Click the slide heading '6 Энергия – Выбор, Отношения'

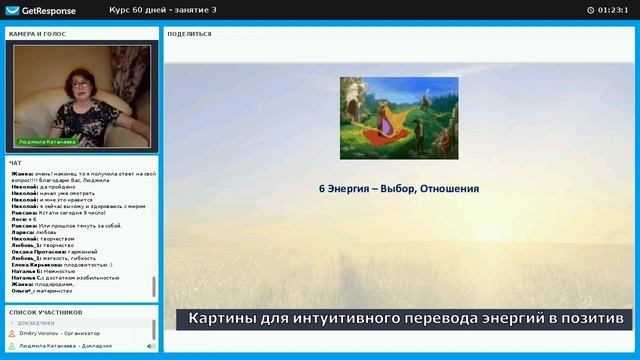399,189
